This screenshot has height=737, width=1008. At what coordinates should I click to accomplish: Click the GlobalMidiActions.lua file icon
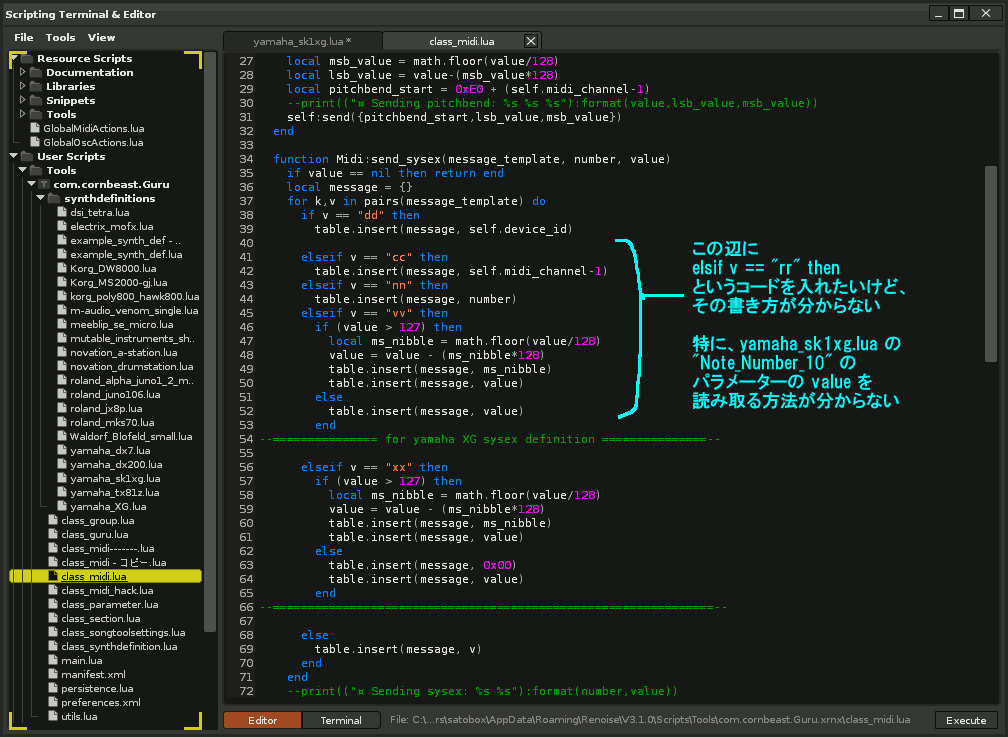pos(35,128)
